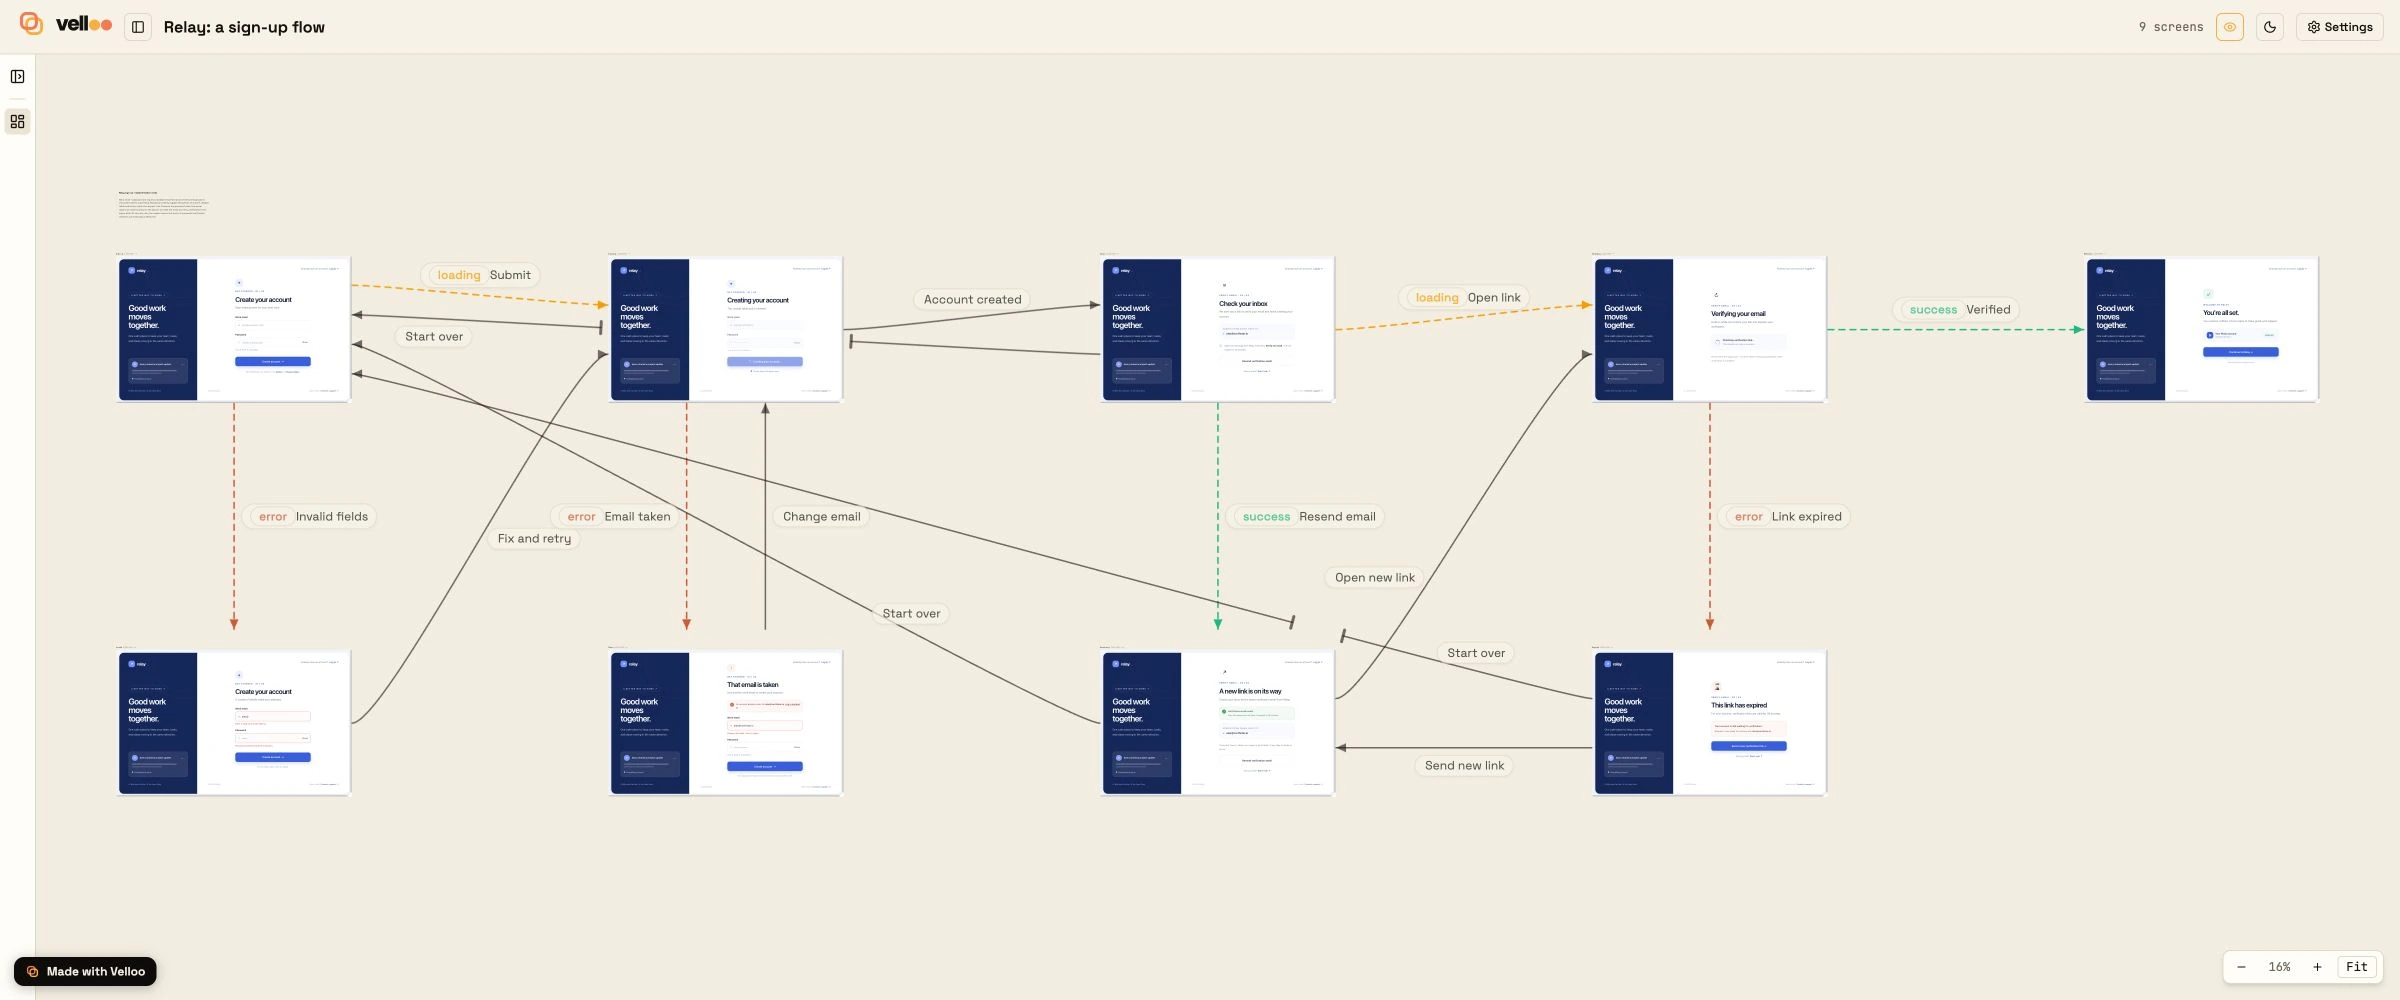Image resolution: width=2400 pixels, height=1000 pixels.
Task: Click the 16% zoom level value
Action: (2279, 967)
